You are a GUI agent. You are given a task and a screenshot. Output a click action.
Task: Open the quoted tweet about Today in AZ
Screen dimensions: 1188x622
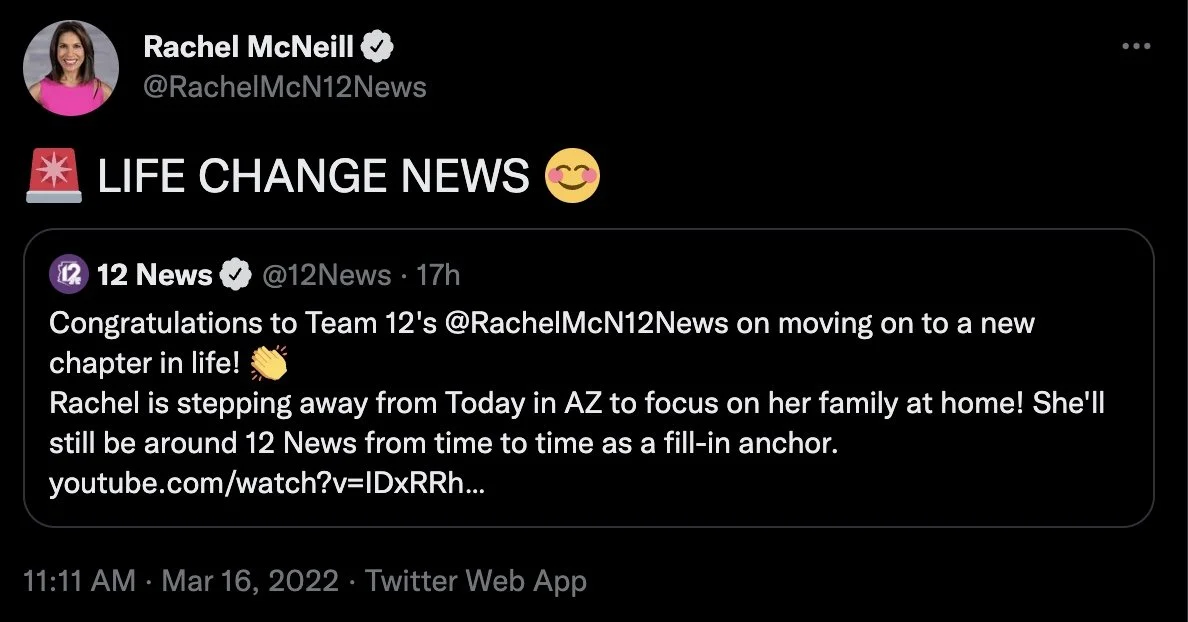click(589, 378)
